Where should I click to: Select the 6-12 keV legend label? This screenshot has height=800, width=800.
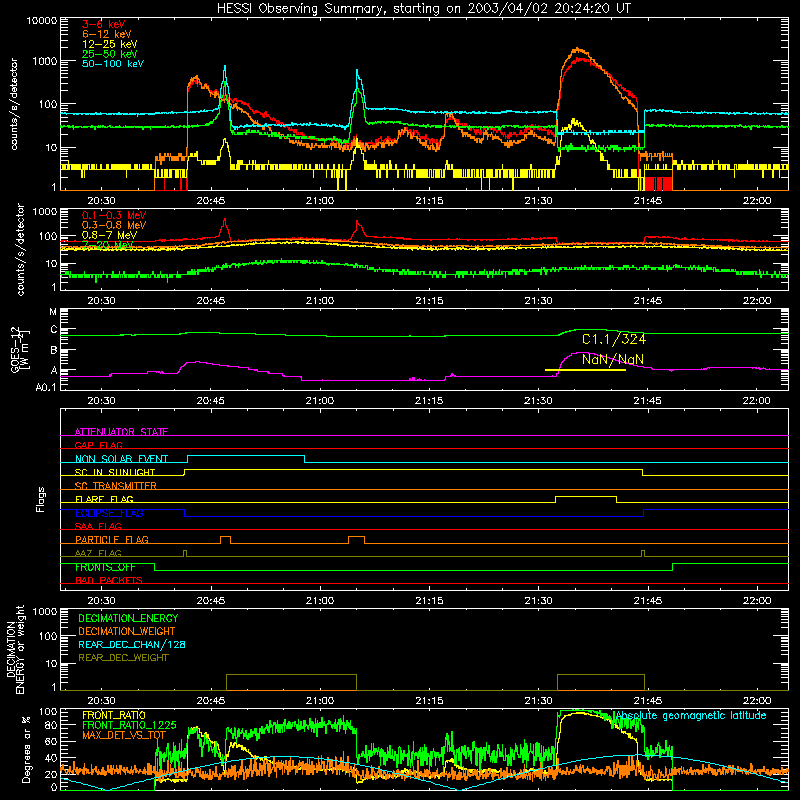(x=107, y=34)
